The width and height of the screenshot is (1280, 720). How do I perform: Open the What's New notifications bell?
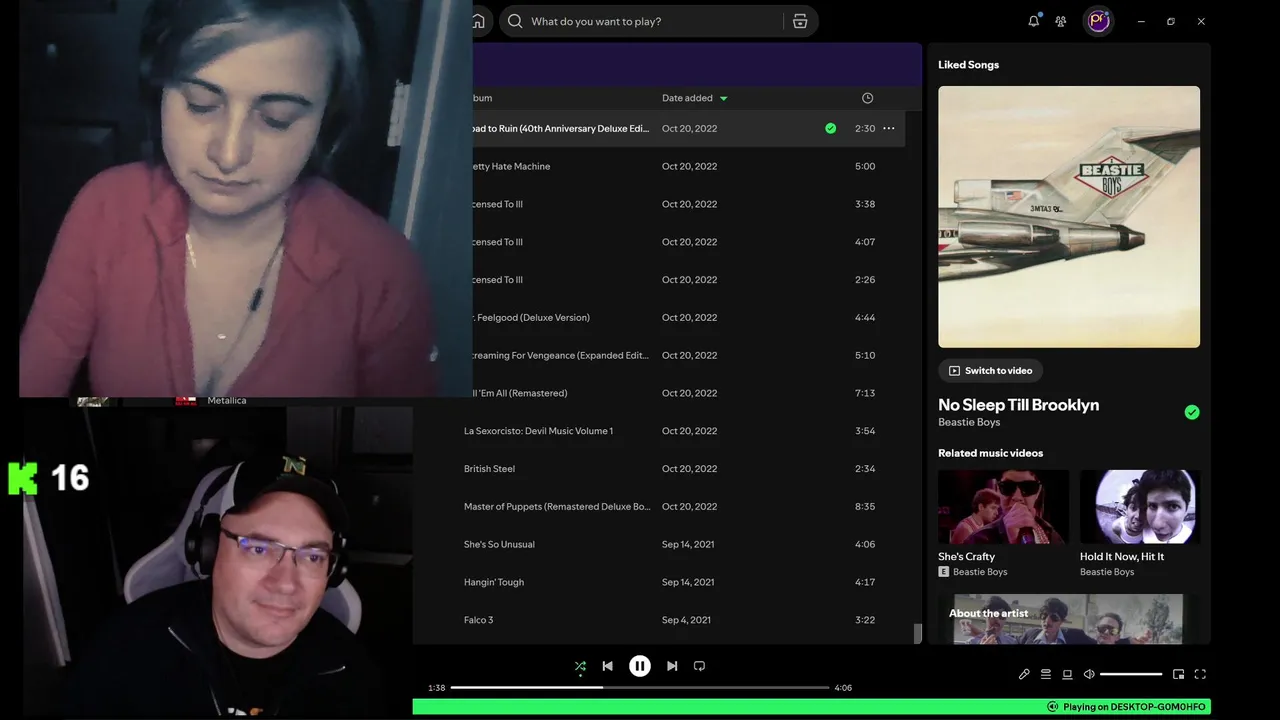coord(1034,21)
